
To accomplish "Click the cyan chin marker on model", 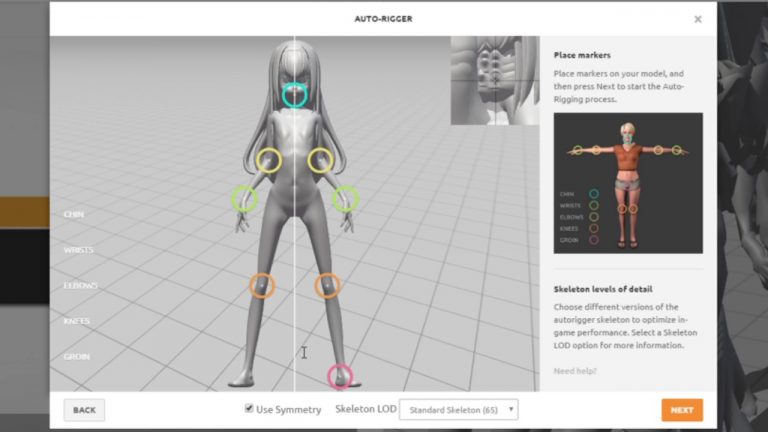I will 294,94.
